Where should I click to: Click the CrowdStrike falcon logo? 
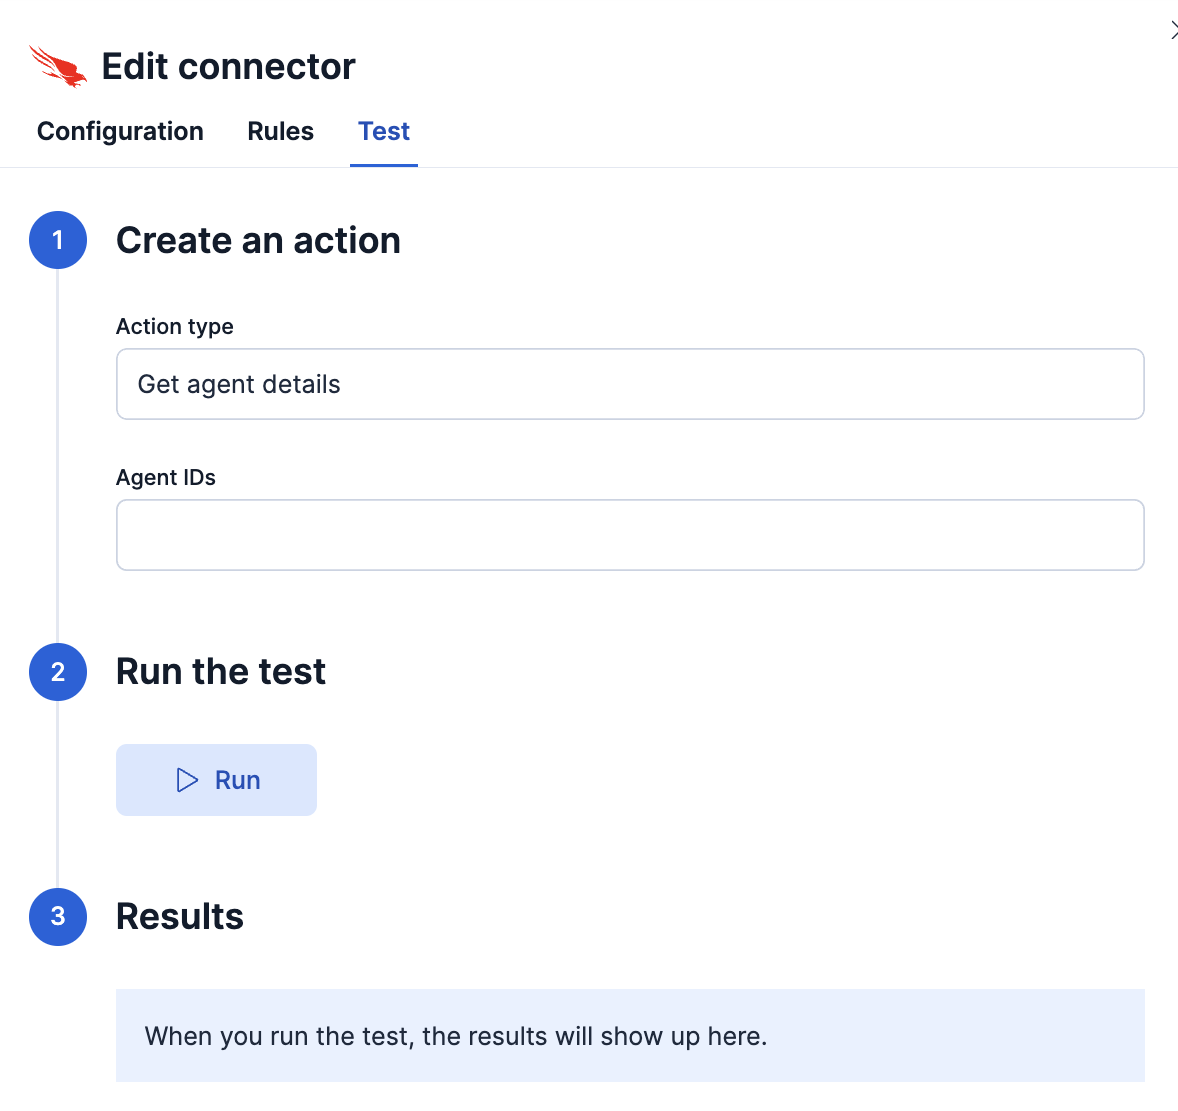tap(58, 66)
